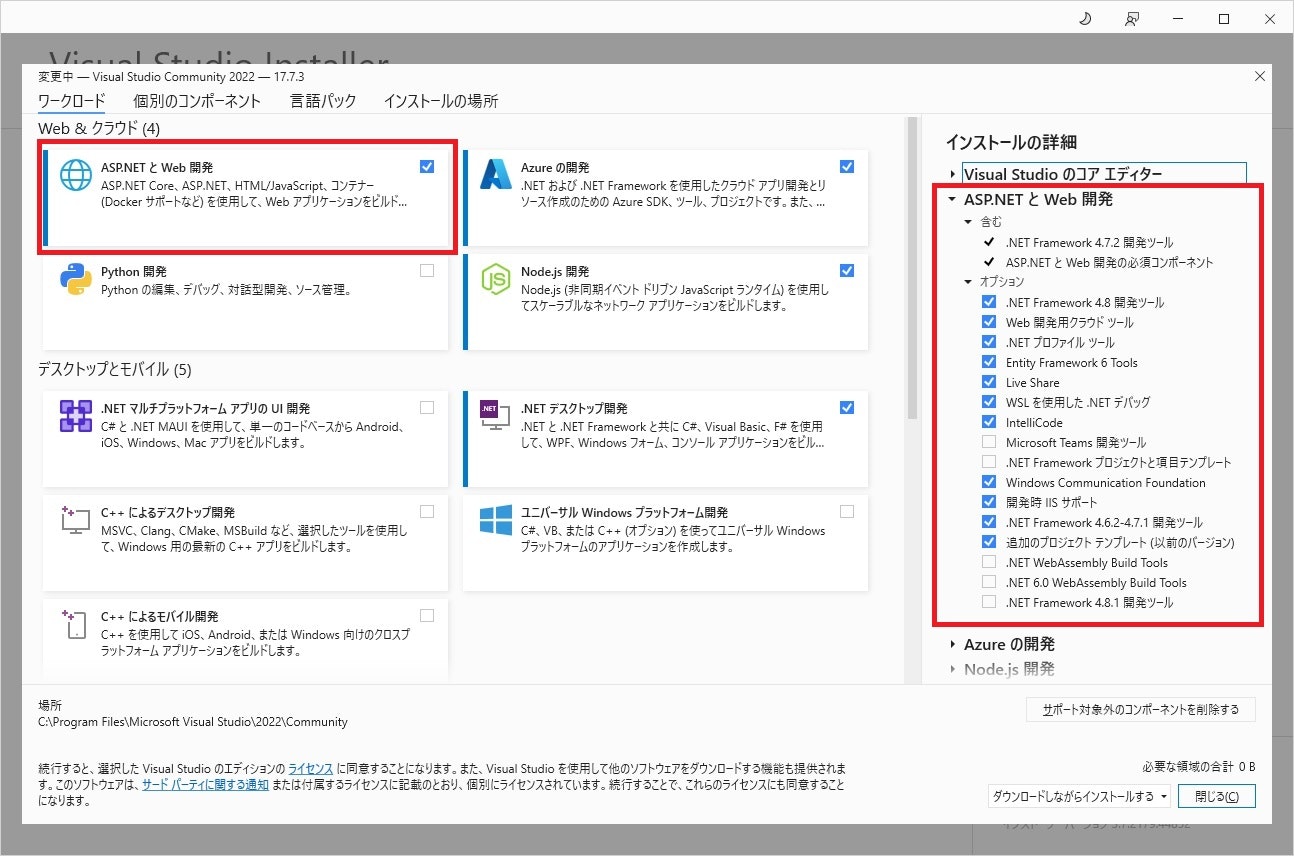Click the C++ によるモバイル開発 icon
This screenshot has width=1294, height=856.
76,624
